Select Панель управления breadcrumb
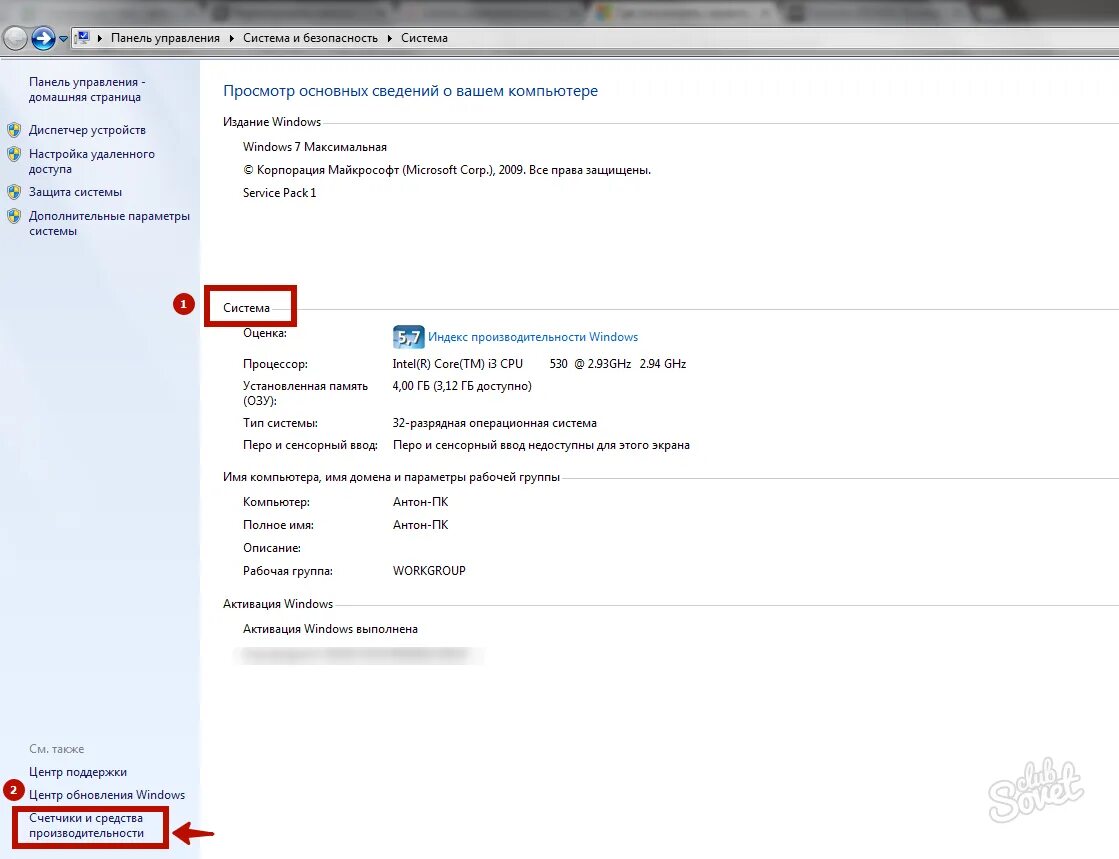The width and height of the screenshot is (1119, 859). (165, 39)
